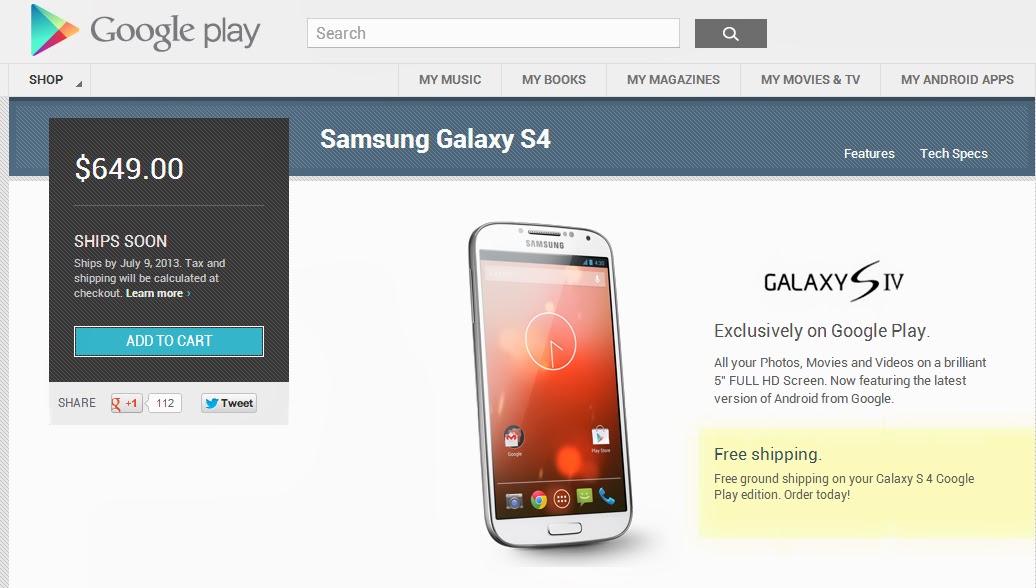Open the MY MUSIC tab
The image size is (1036, 588).
click(450, 80)
